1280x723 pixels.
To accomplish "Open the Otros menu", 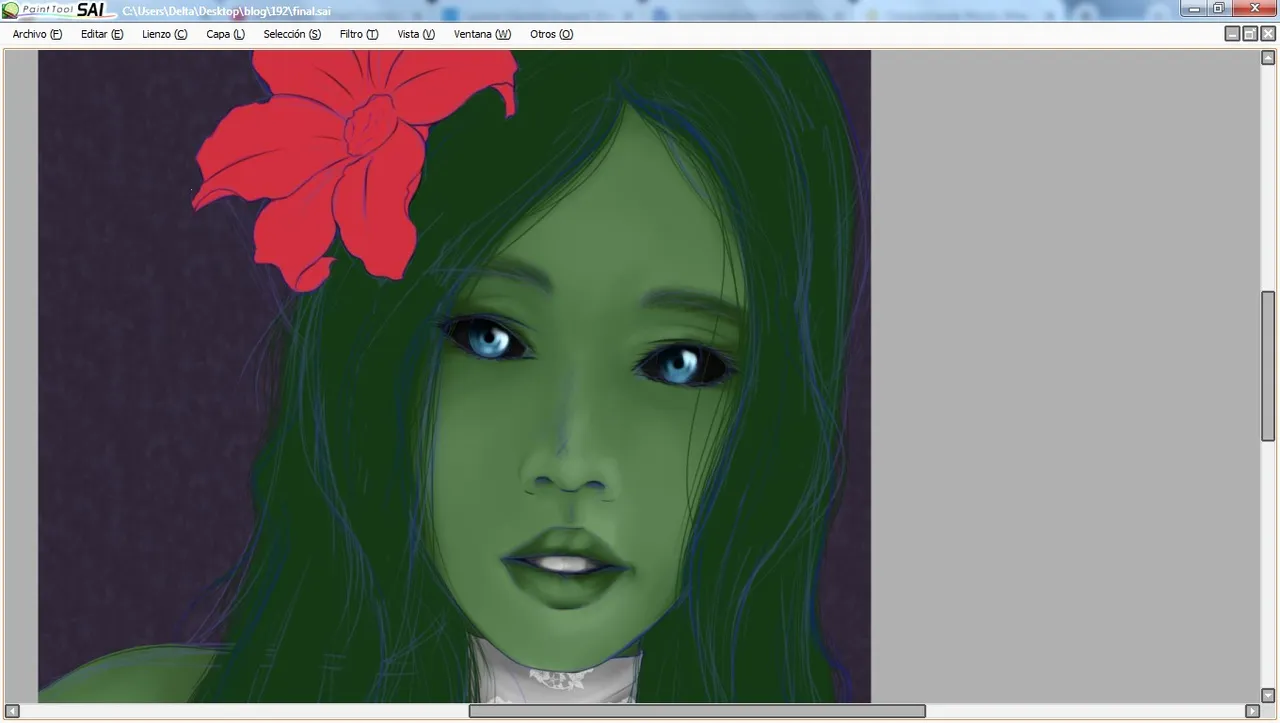I will click(551, 34).
